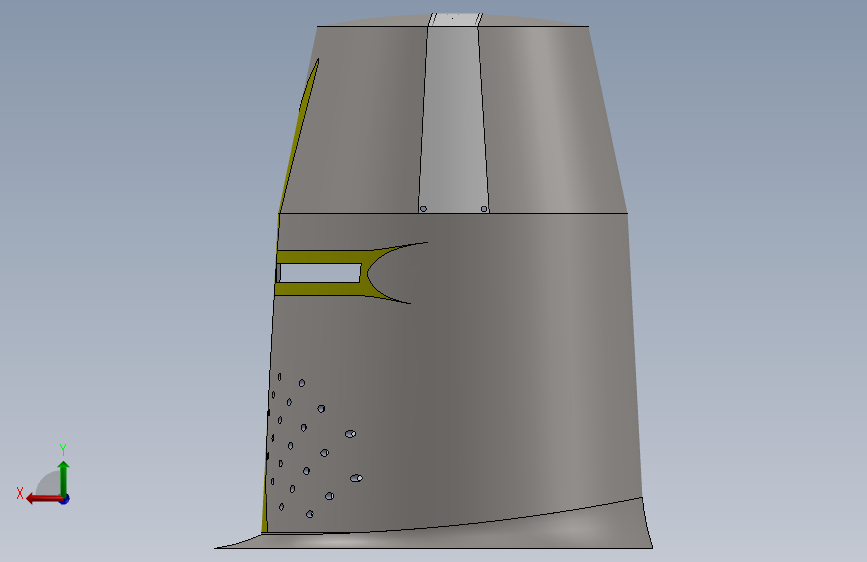Select the left rivet on the top strip
The image size is (867, 562).
pyautogui.click(x=423, y=209)
